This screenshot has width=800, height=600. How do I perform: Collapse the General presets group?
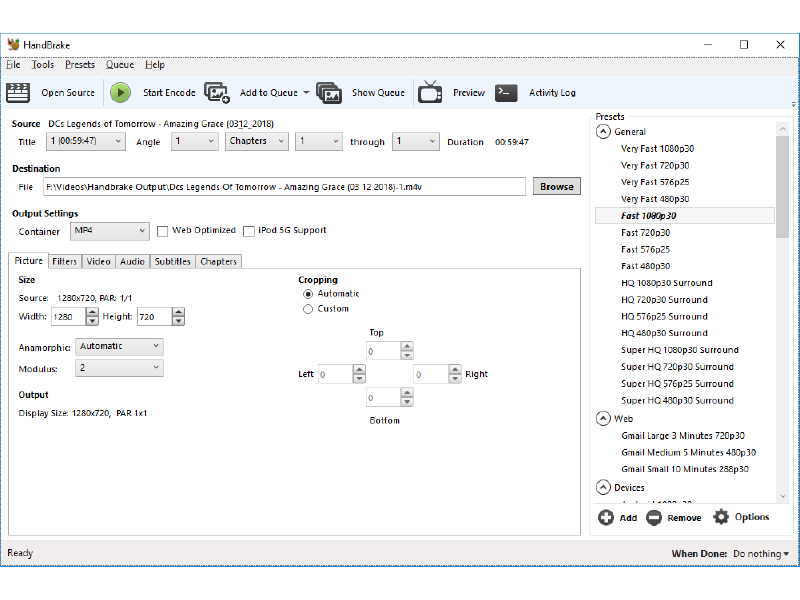(x=603, y=132)
